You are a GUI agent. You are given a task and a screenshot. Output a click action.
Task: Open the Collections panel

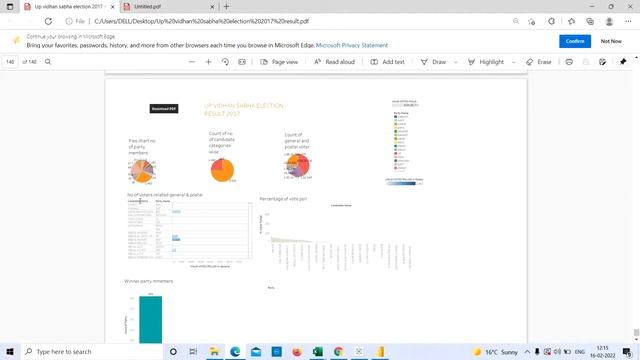[590, 21]
